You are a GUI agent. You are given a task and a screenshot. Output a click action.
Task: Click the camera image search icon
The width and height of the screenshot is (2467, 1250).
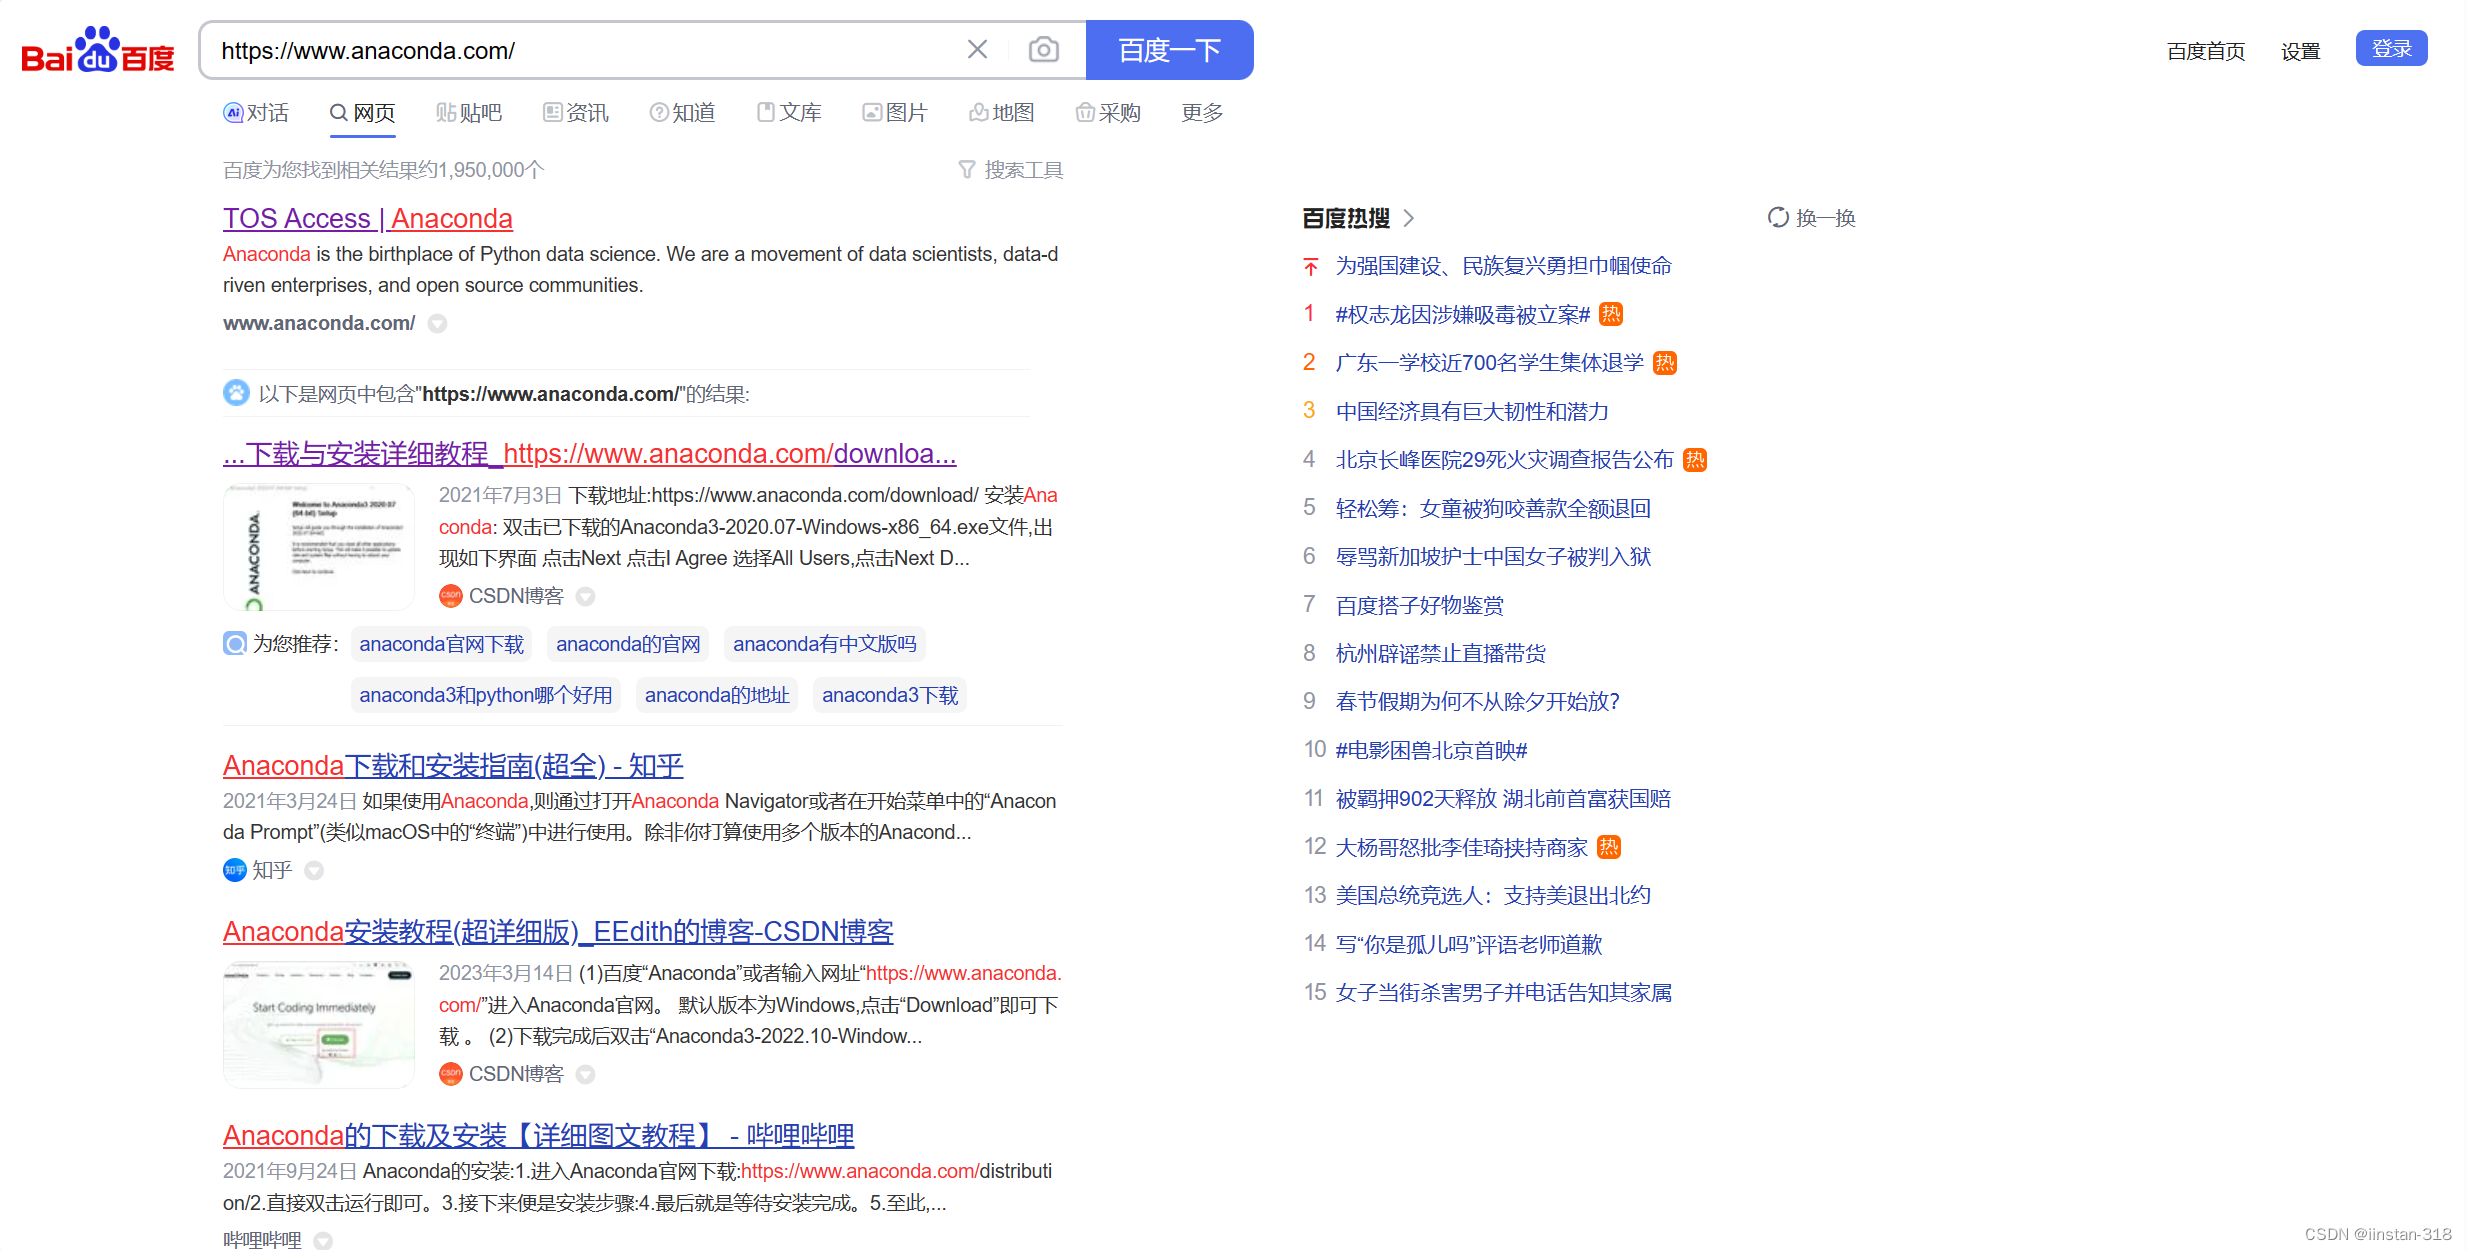(1043, 50)
